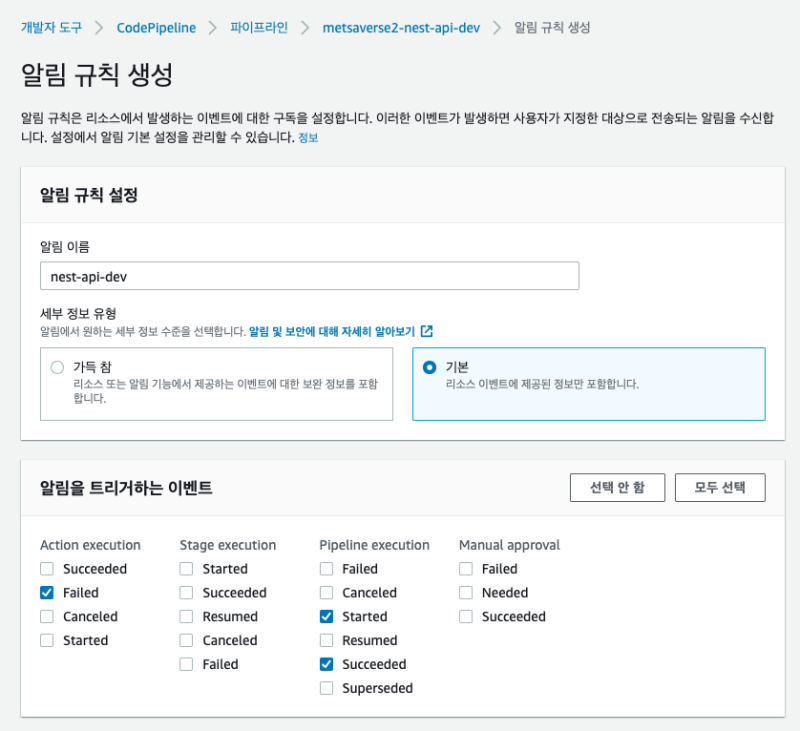Click the external link icon next to 자세히 알아보기
Image resolution: width=800 pixels, height=731 pixels.
point(427,332)
